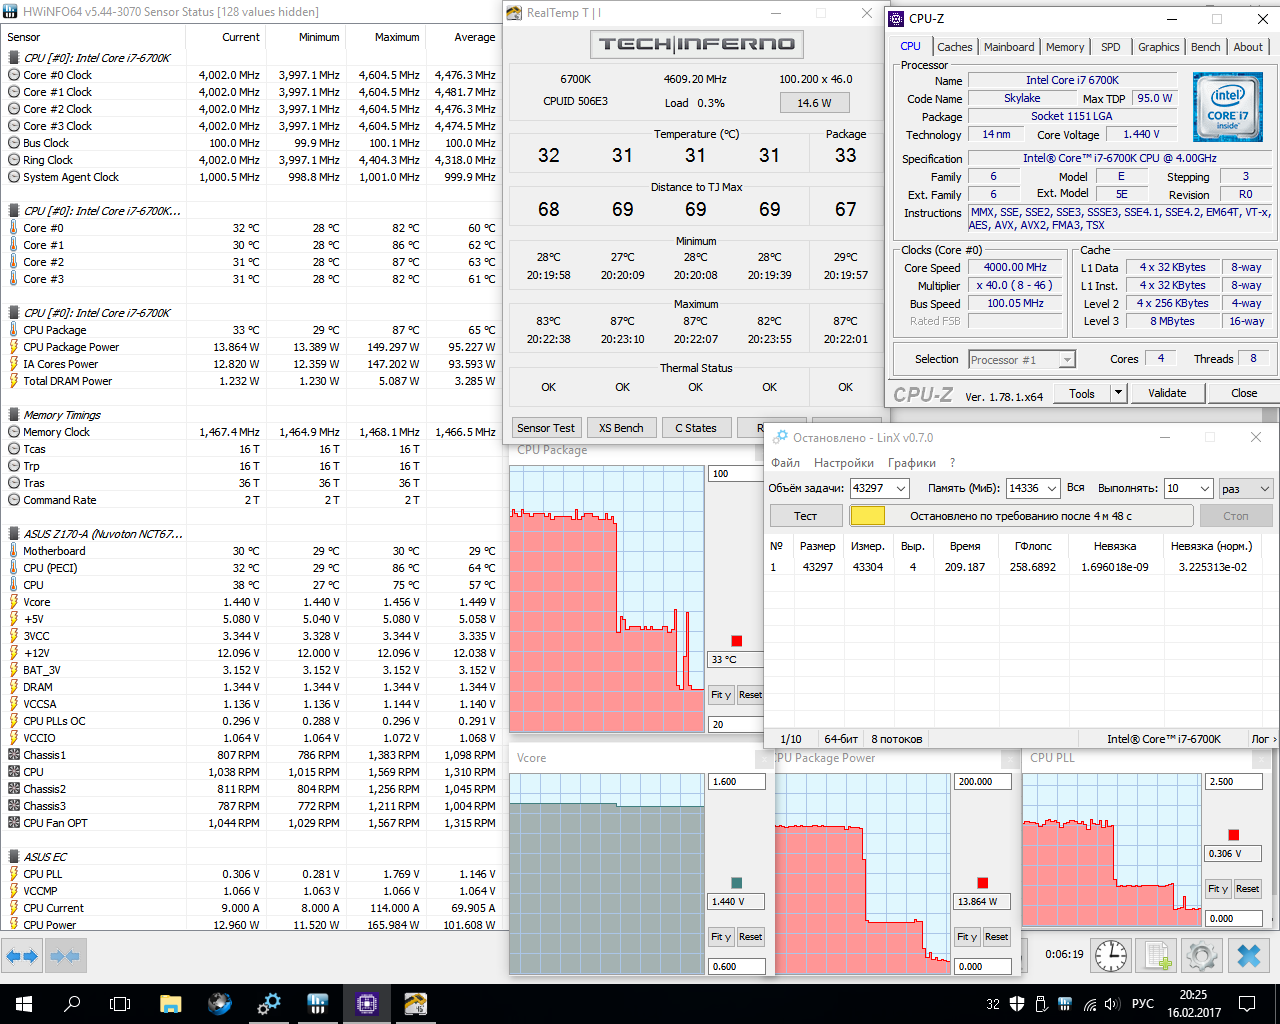Click the bolt icon beside CPU Package Power
This screenshot has width=1280, height=1024.
point(14,347)
